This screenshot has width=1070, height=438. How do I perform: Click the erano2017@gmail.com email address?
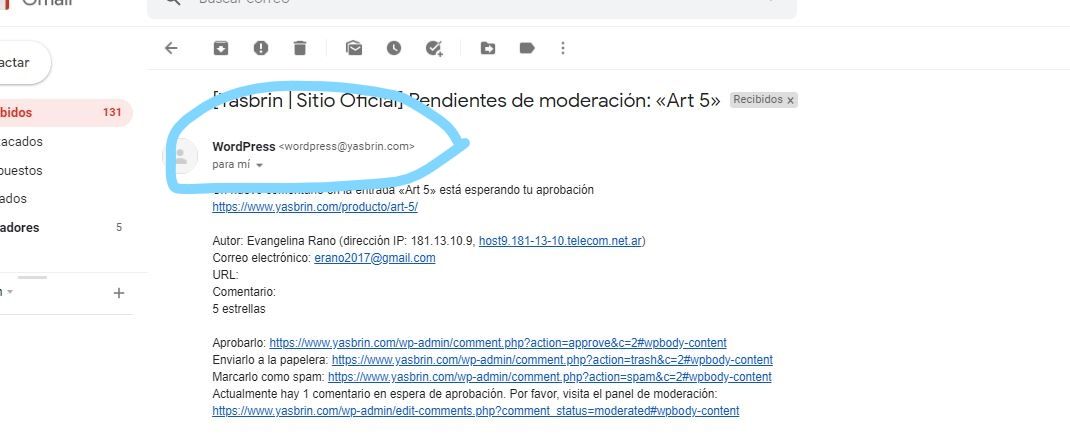tap(375, 258)
